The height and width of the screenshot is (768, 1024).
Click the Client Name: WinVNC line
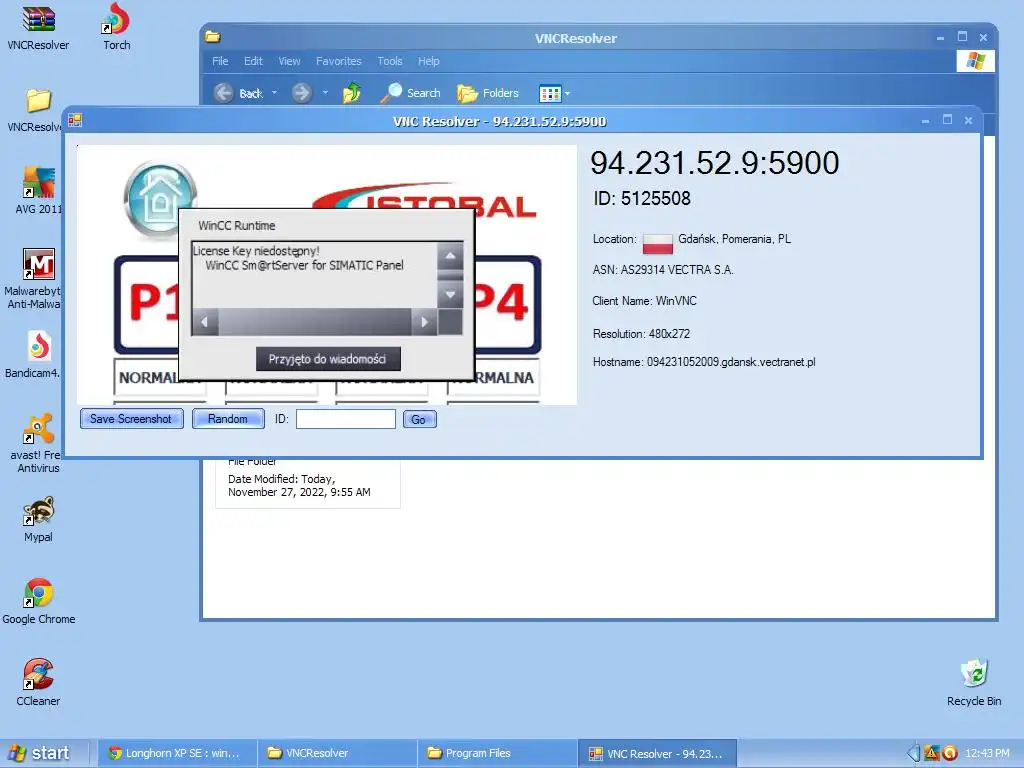tap(645, 301)
